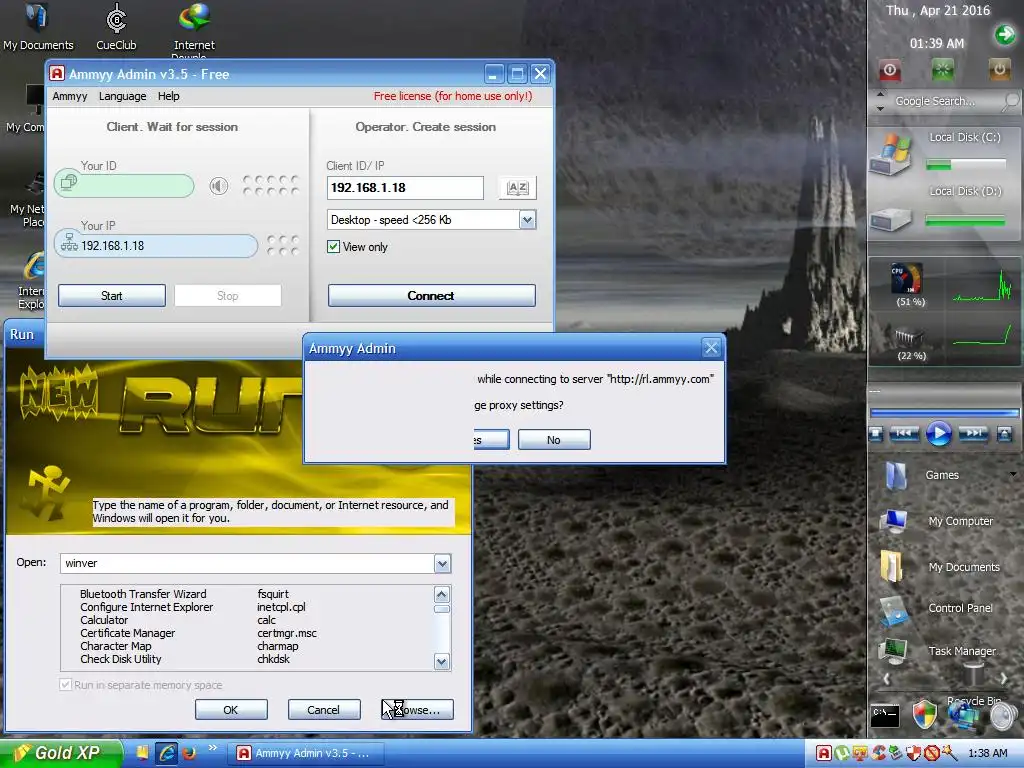Open Control Panel in sidebar list

960,608
